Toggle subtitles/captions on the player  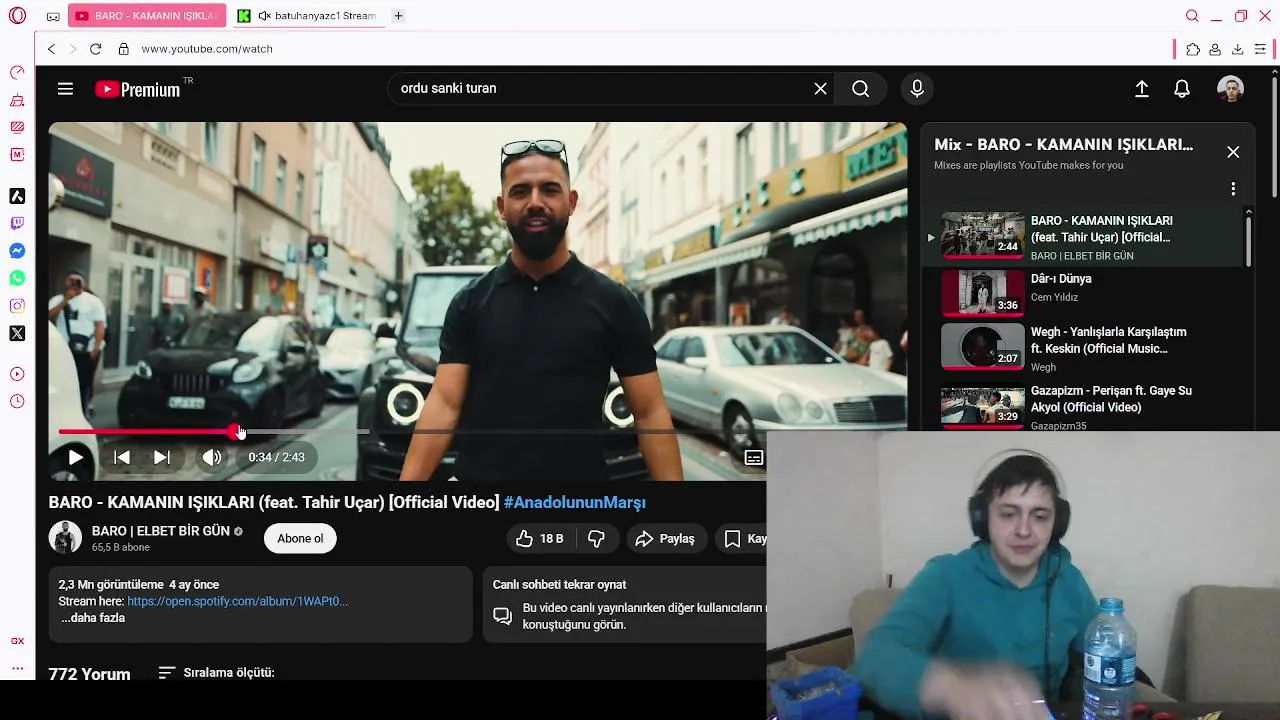[x=754, y=457]
